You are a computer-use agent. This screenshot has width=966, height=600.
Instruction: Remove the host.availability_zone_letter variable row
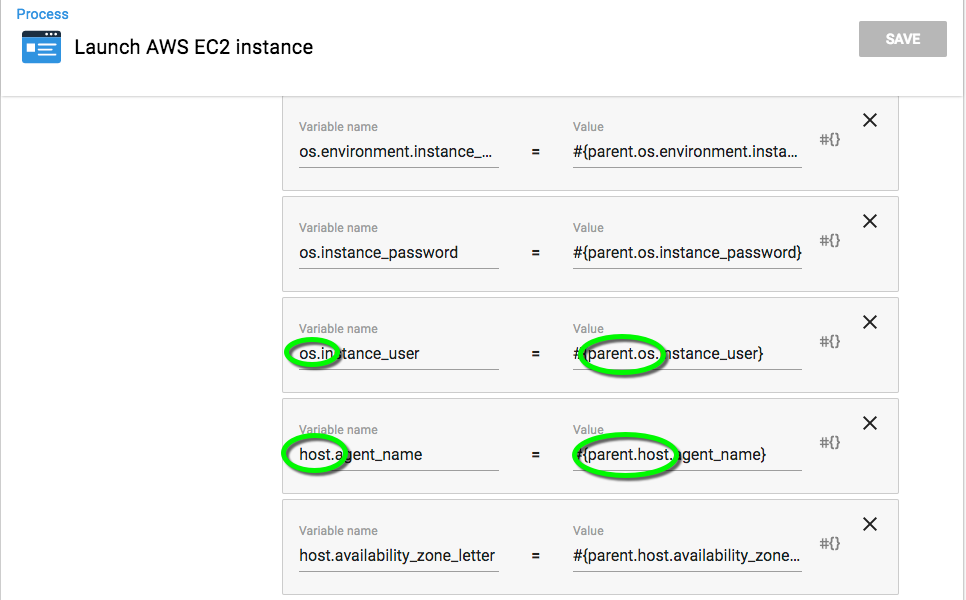point(869,524)
